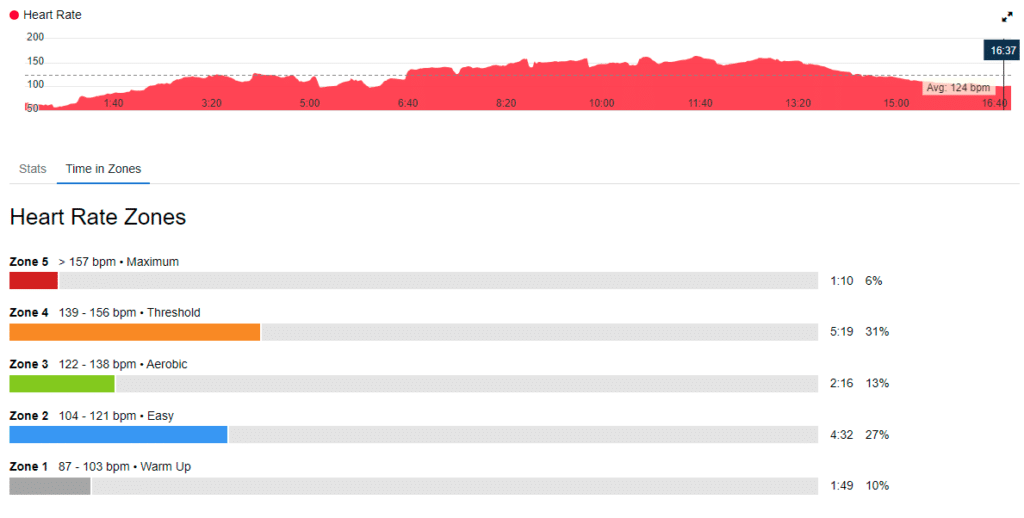
Task: Click the Avg: 124 bpm label
Action: click(958, 88)
